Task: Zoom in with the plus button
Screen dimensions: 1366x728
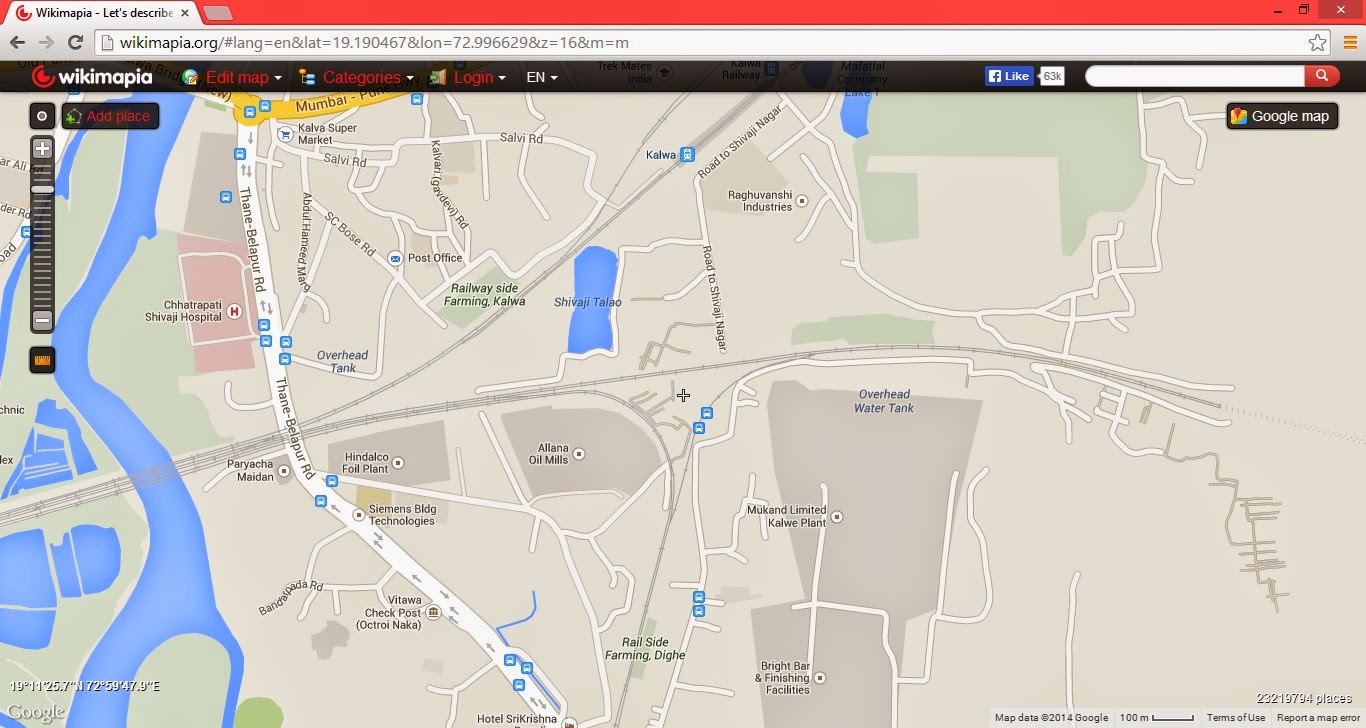Action: tap(42, 149)
